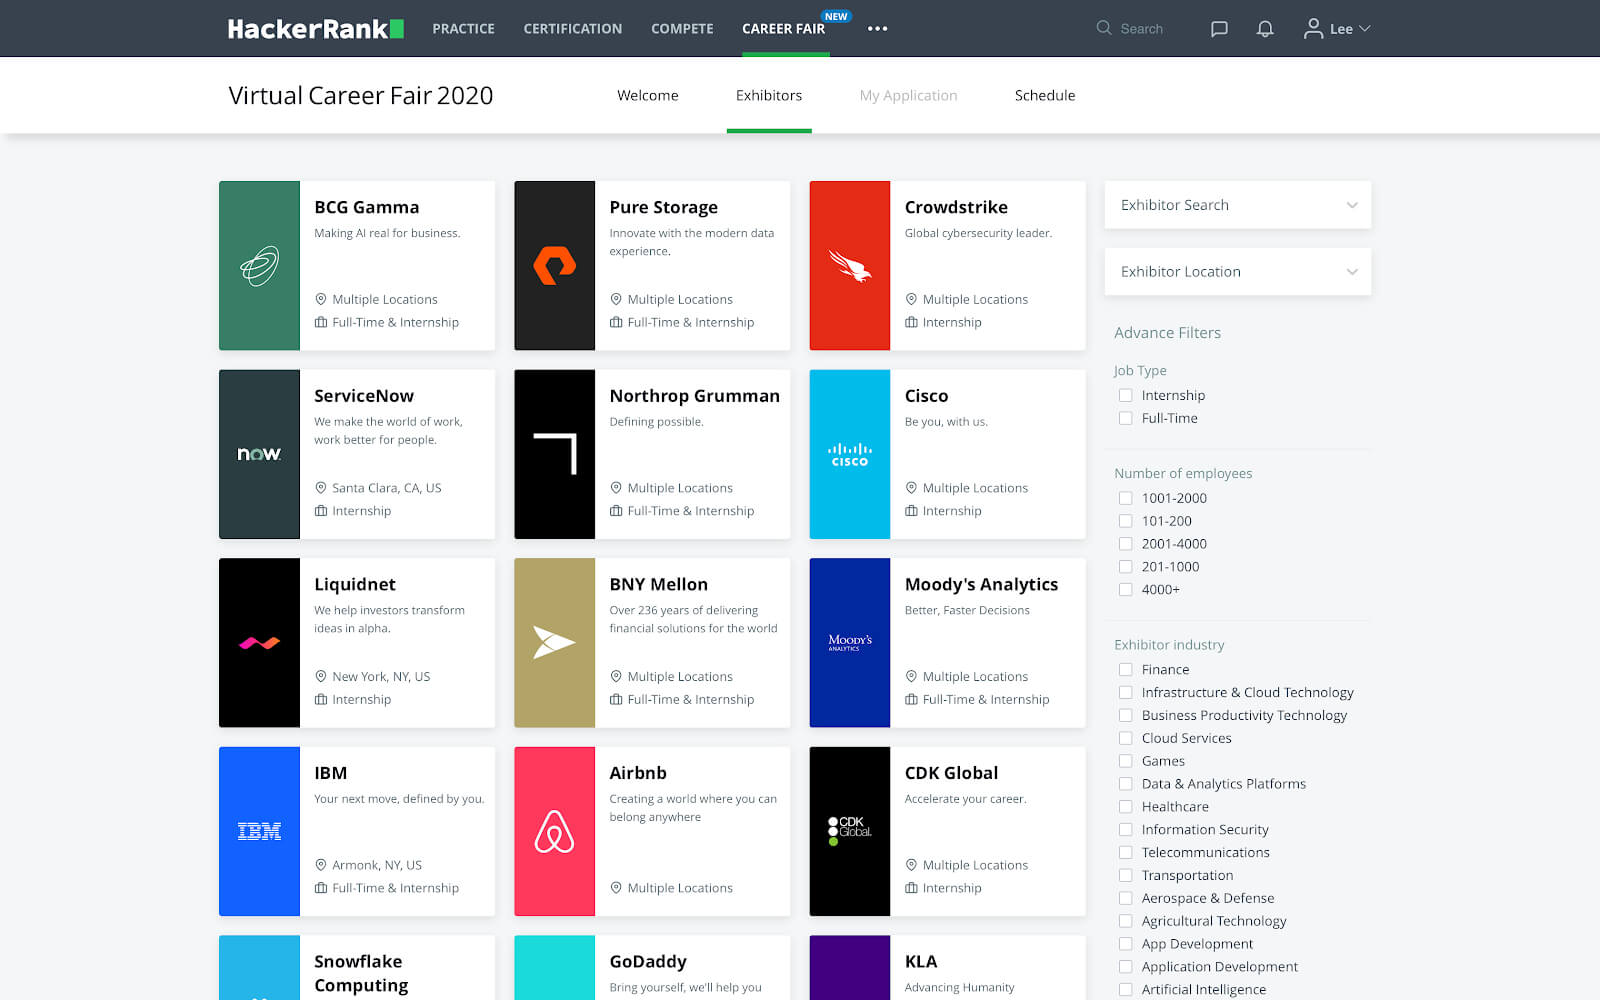Click the CDK Global logo tile
This screenshot has width=1600, height=1000.
tap(850, 831)
